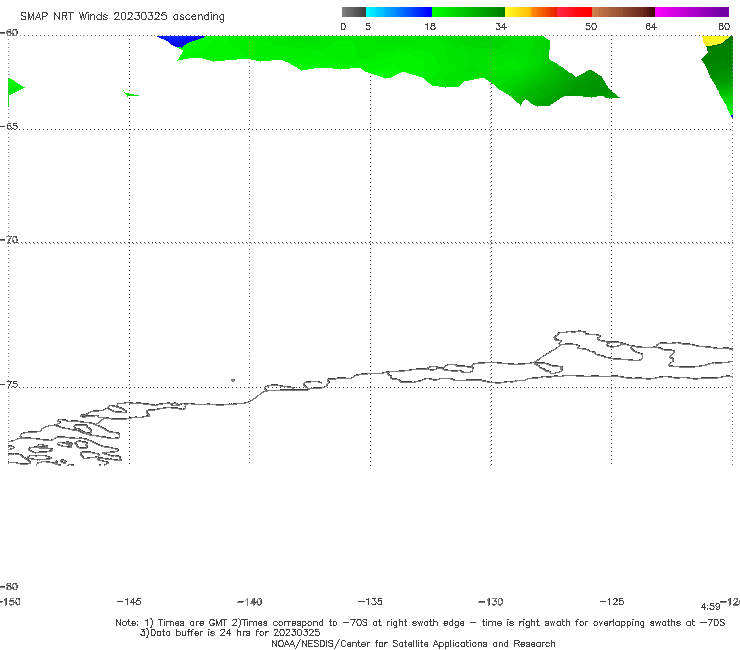The width and height of the screenshot is (740, 650).
Task: Click the latitude label "-75"
Action: (x=9, y=384)
